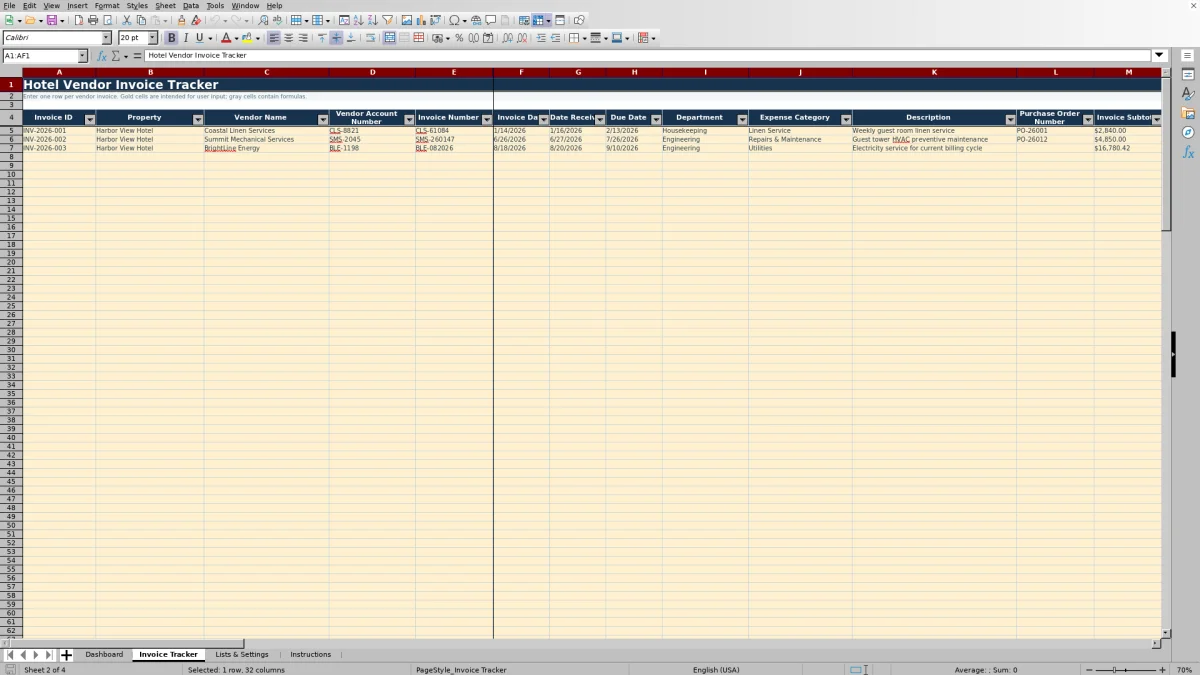Open the File menu
1200x675 pixels.
tap(8, 5)
